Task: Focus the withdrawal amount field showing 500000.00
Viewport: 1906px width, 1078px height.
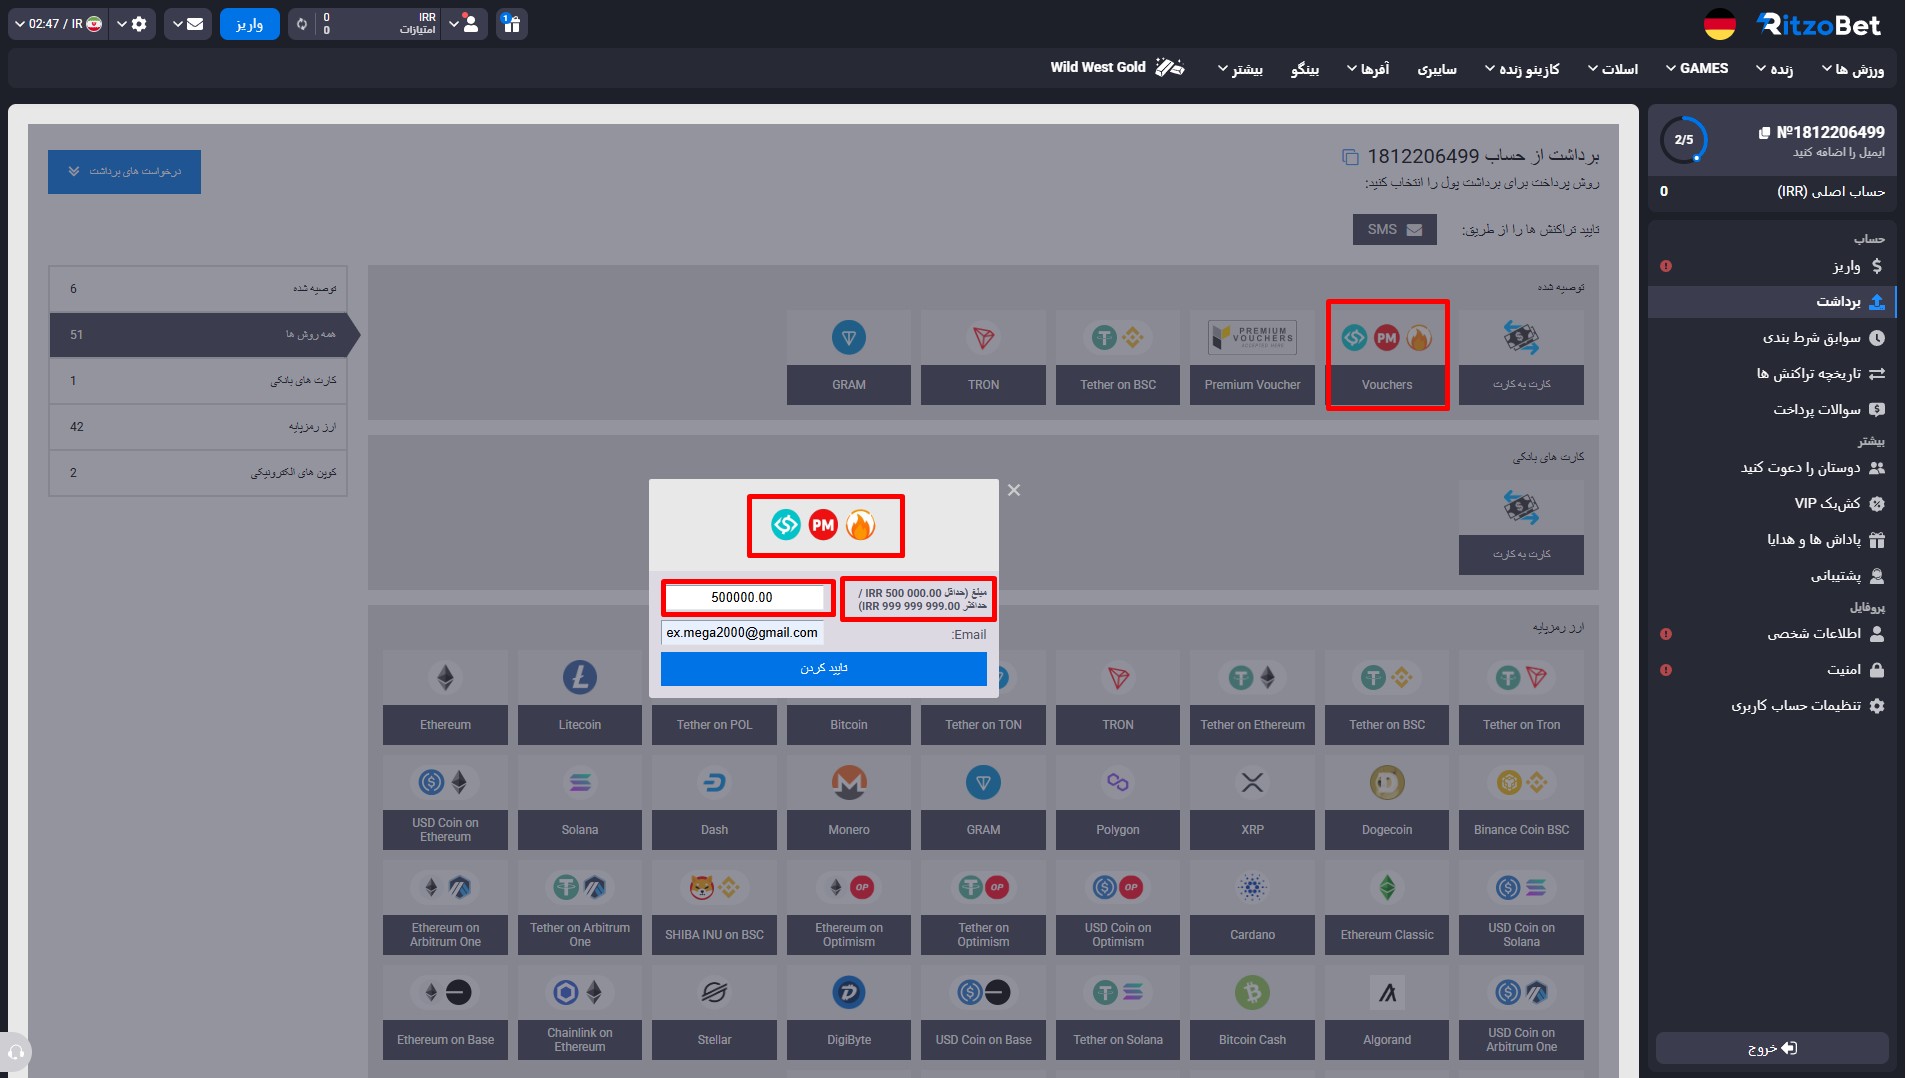Action: coord(743,597)
